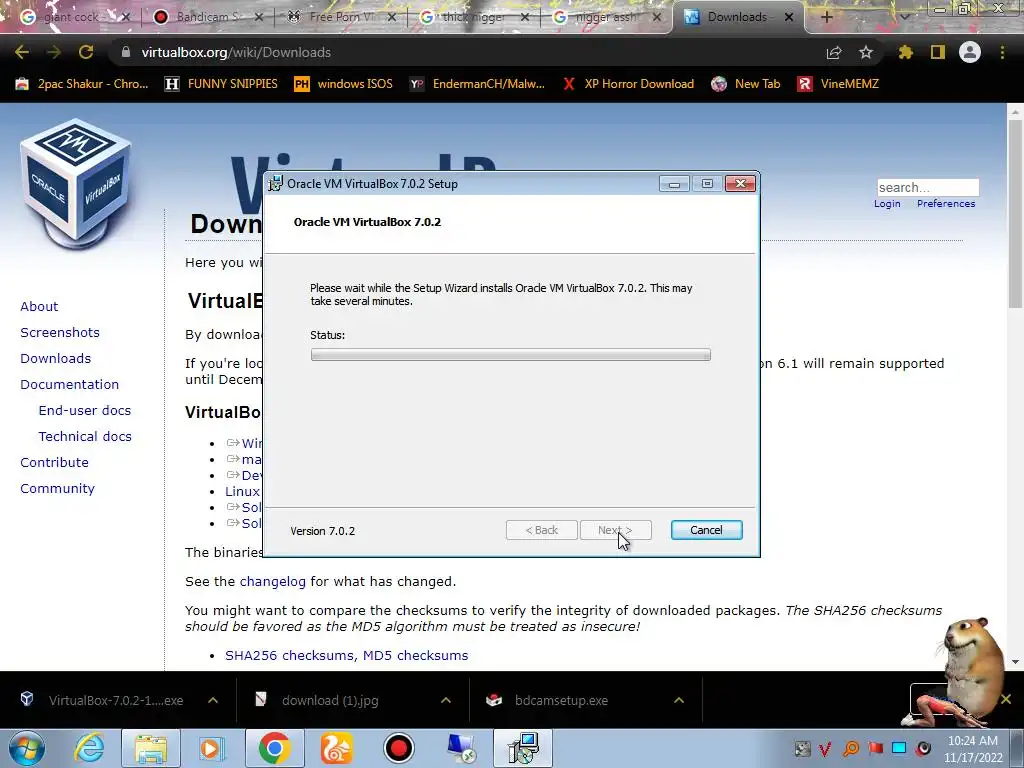Open the taskbar clock showing 10:24 AM
Viewport: 1024px width, 768px height.
tap(972, 749)
